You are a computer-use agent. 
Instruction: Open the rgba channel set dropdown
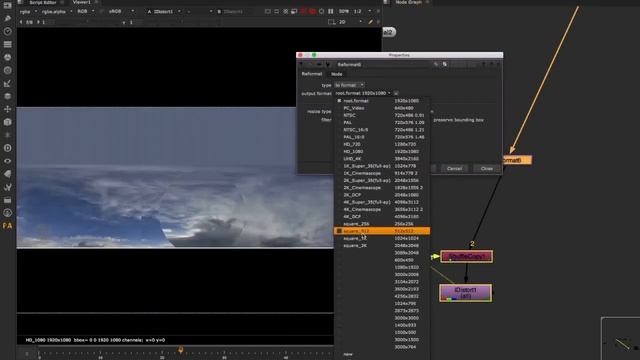click(29, 11)
